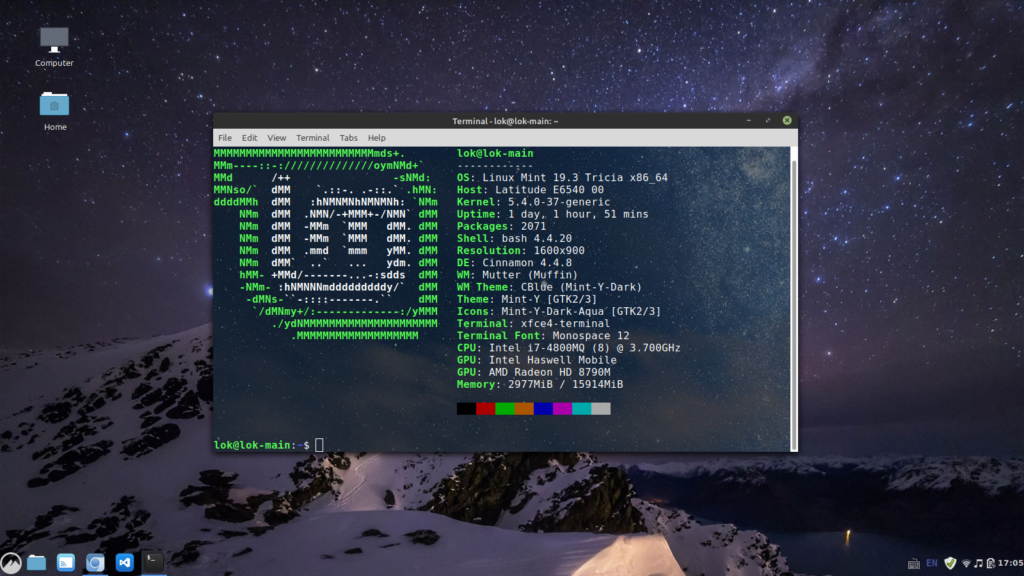Open the Help menu in the terminal
Image resolution: width=1024 pixels, height=576 pixels.
377,138
